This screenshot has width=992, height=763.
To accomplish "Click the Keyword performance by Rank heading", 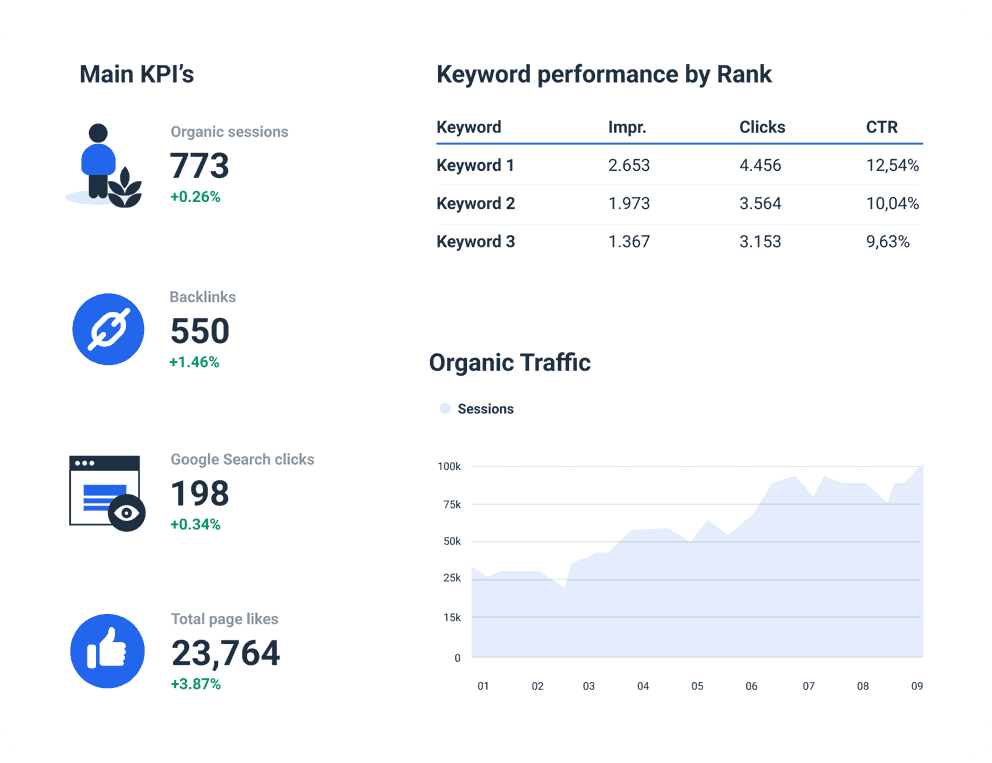I will tap(604, 74).
